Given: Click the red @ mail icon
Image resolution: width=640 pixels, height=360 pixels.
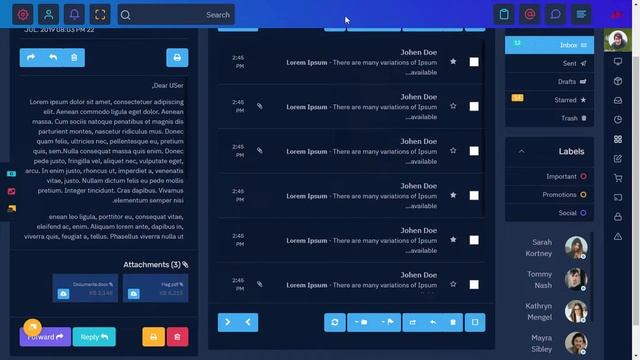Looking at the screenshot, I should (x=530, y=15).
